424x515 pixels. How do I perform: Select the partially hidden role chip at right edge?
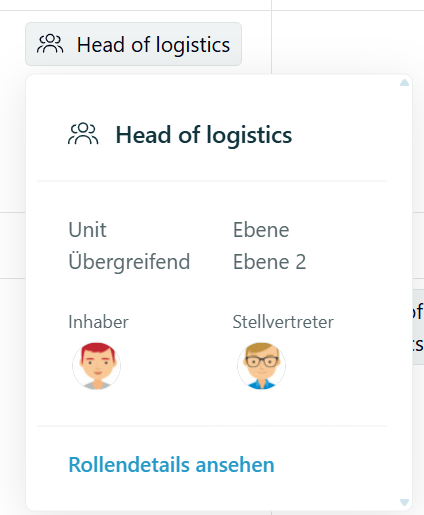pyautogui.click(x=418, y=327)
